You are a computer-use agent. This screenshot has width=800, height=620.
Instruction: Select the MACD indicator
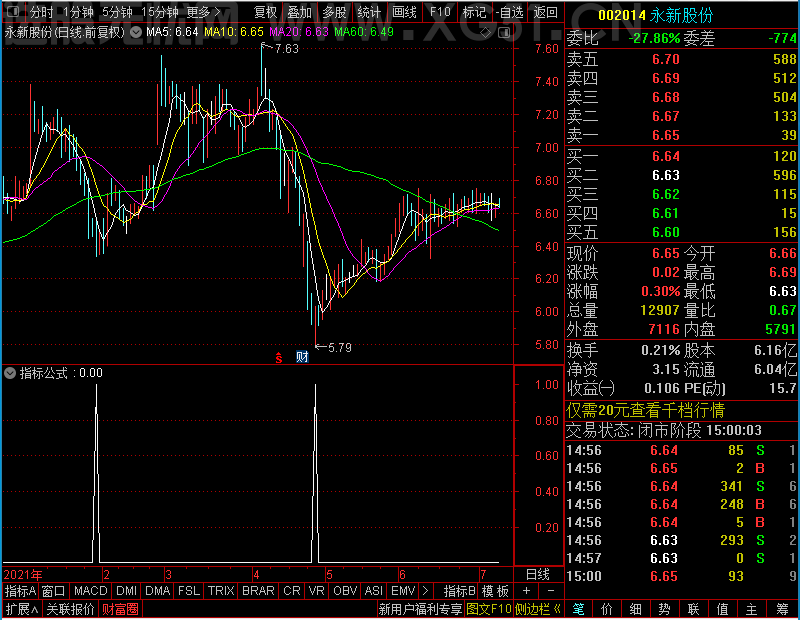[x=90, y=591]
